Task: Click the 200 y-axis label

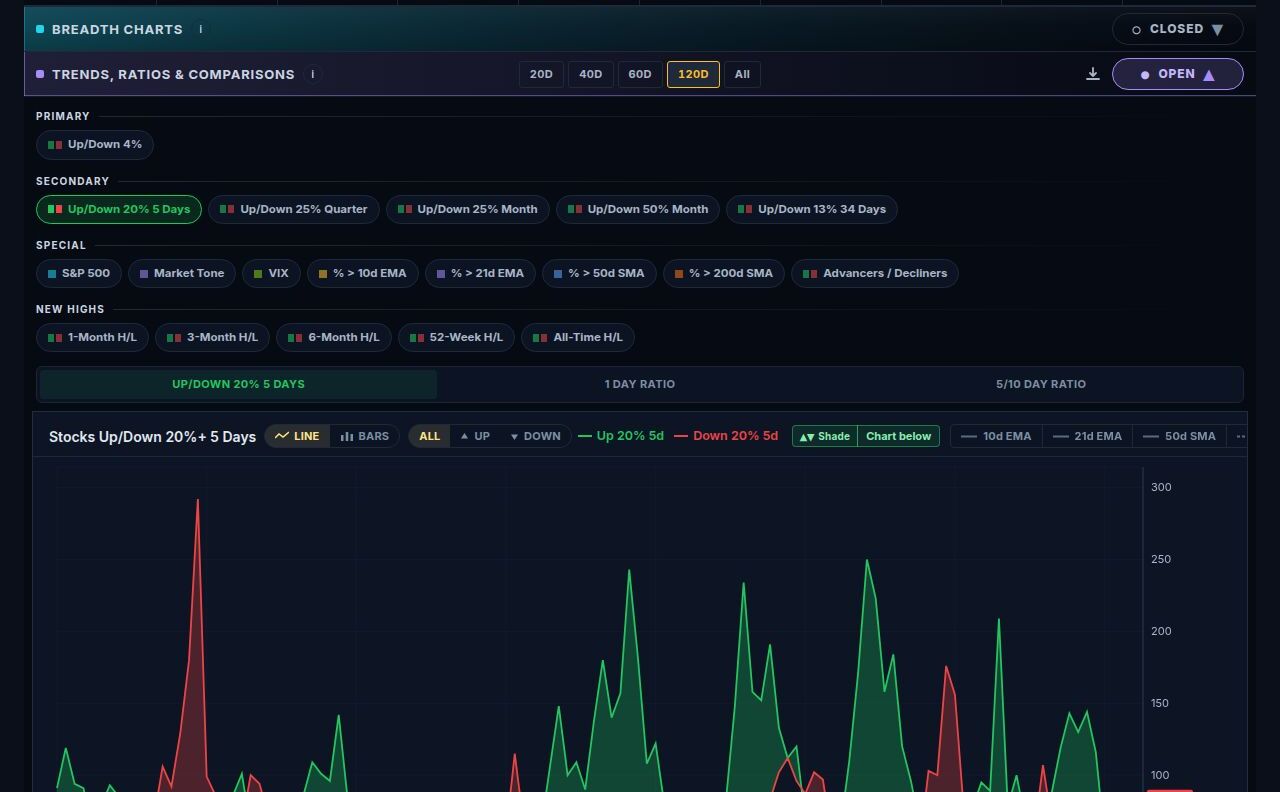Action: point(1161,631)
